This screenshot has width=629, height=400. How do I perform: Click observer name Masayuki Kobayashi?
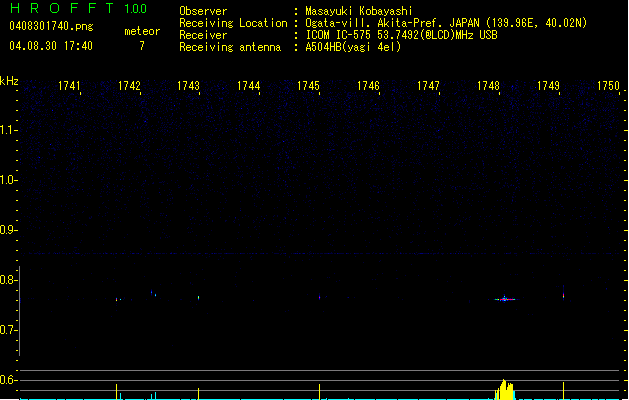[359, 11]
